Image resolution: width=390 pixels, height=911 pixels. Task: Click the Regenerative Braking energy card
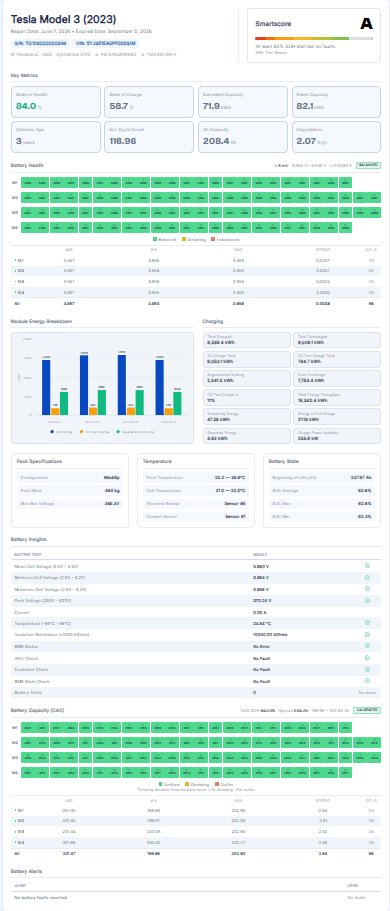click(246, 378)
